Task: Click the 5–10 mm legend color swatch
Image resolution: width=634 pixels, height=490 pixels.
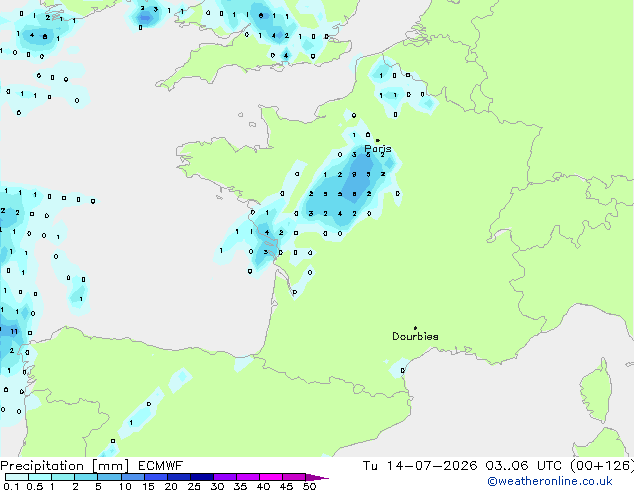Action: [110, 477]
